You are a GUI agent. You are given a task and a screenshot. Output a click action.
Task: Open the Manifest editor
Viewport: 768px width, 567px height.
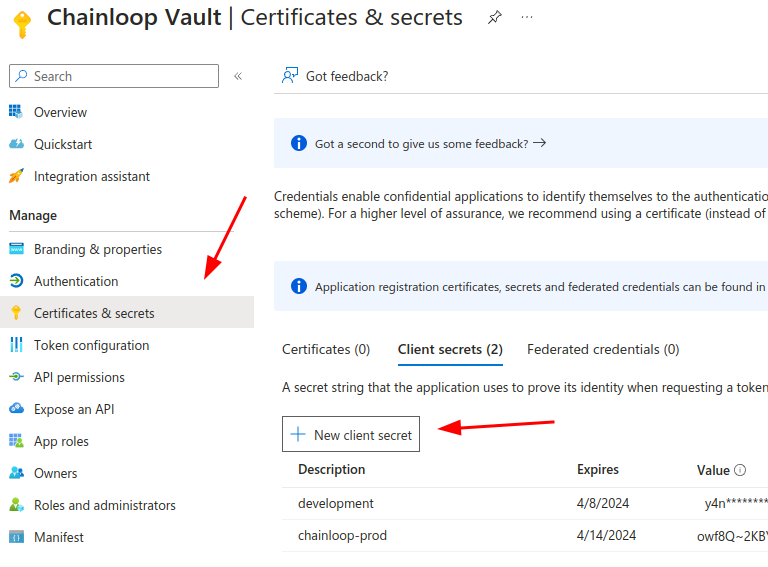[x=59, y=537]
